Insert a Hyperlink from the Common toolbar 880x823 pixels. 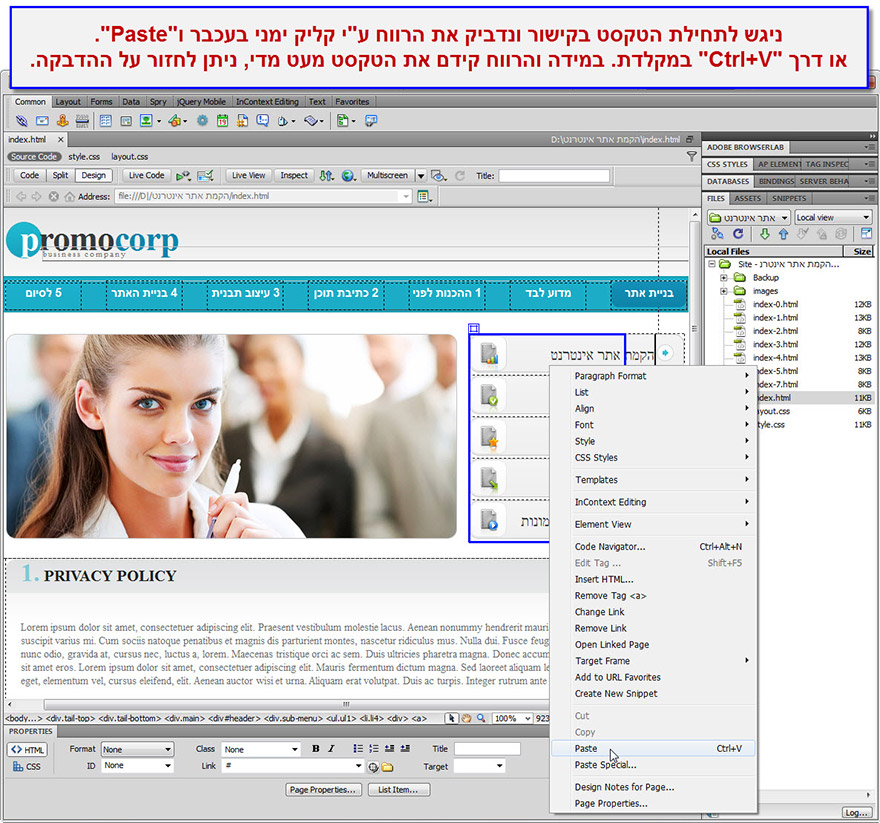pyautogui.click(x=21, y=121)
